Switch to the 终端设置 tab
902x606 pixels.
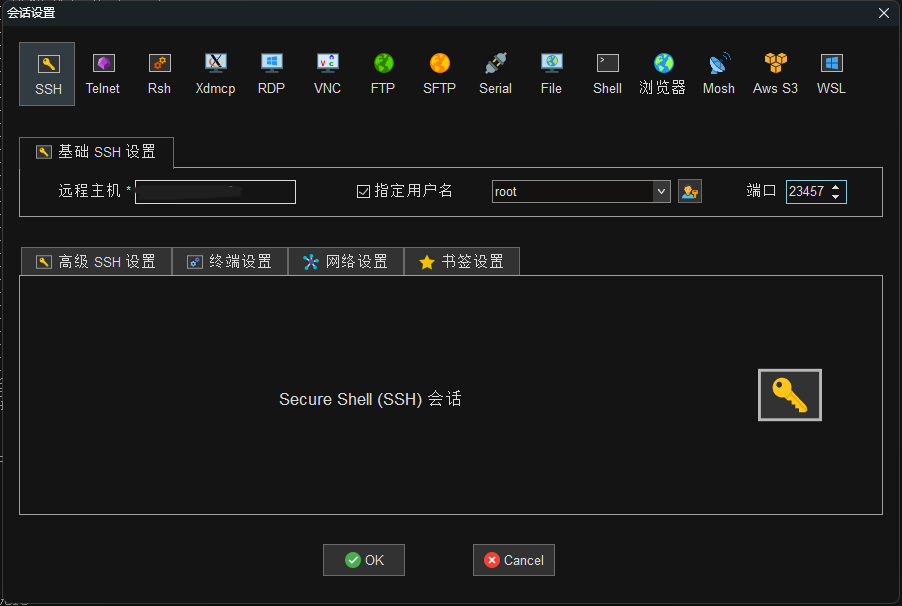tap(230, 261)
